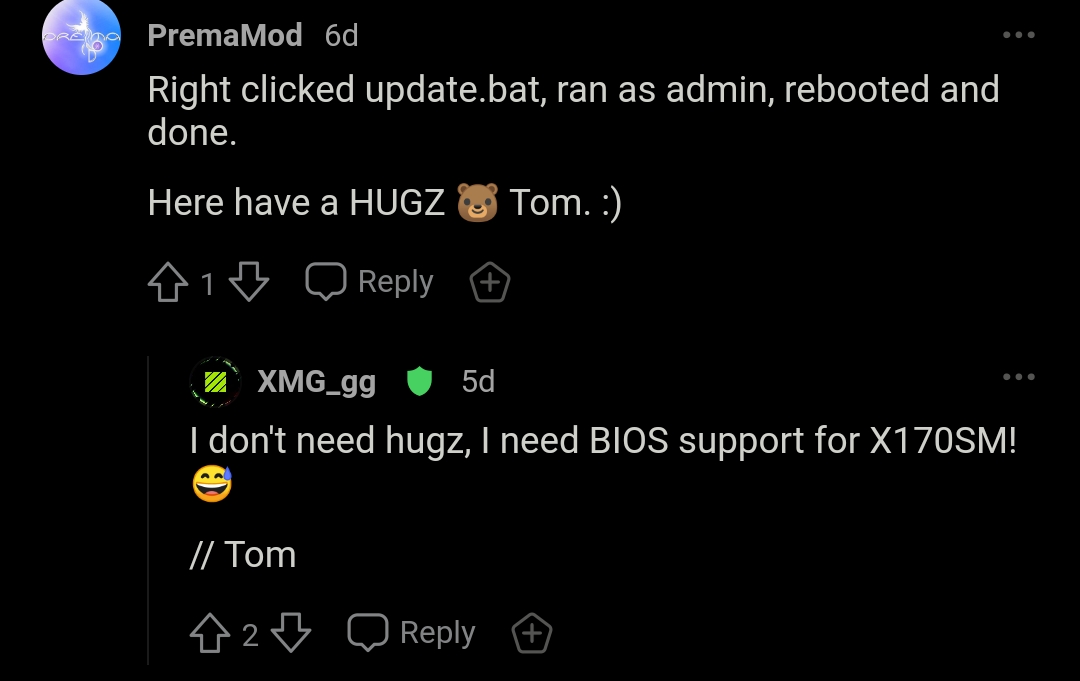Give an award to XMG_gg's reply
The height and width of the screenshot is (681, 1080).
pos(532,634)
